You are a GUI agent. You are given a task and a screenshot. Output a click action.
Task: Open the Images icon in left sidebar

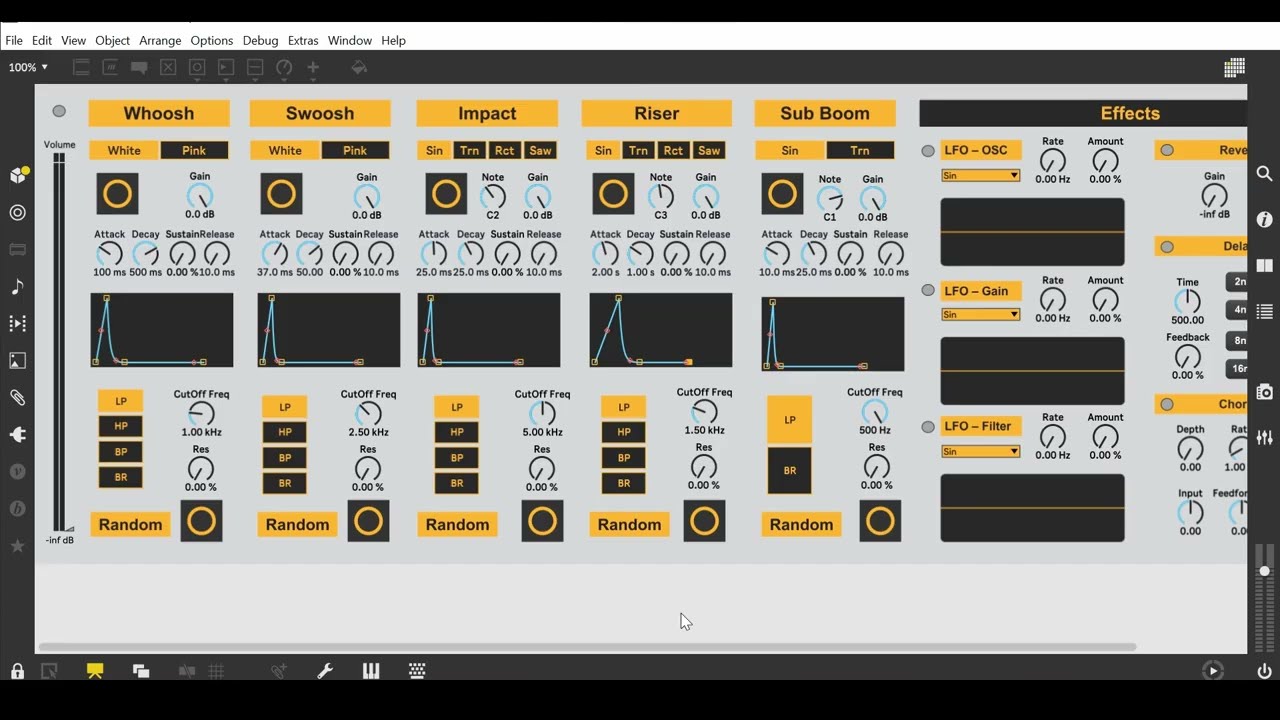(17, 361)
